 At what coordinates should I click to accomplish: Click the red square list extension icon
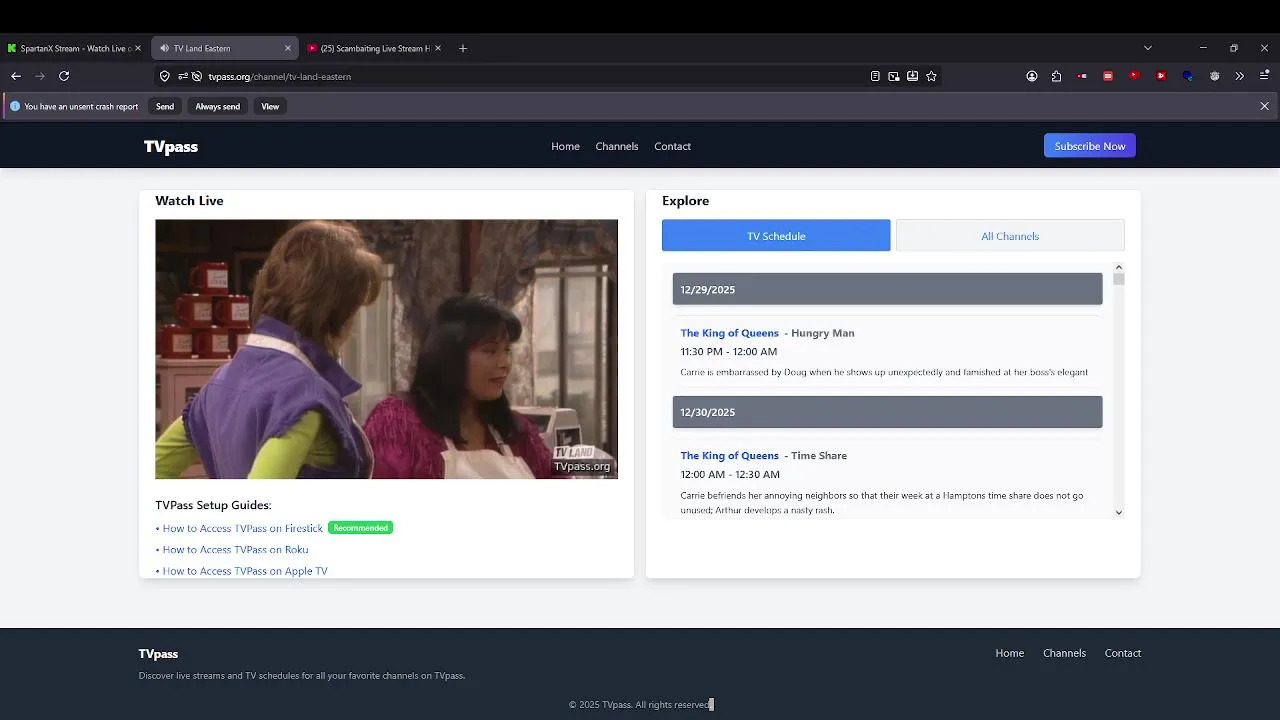[1108, 76]
